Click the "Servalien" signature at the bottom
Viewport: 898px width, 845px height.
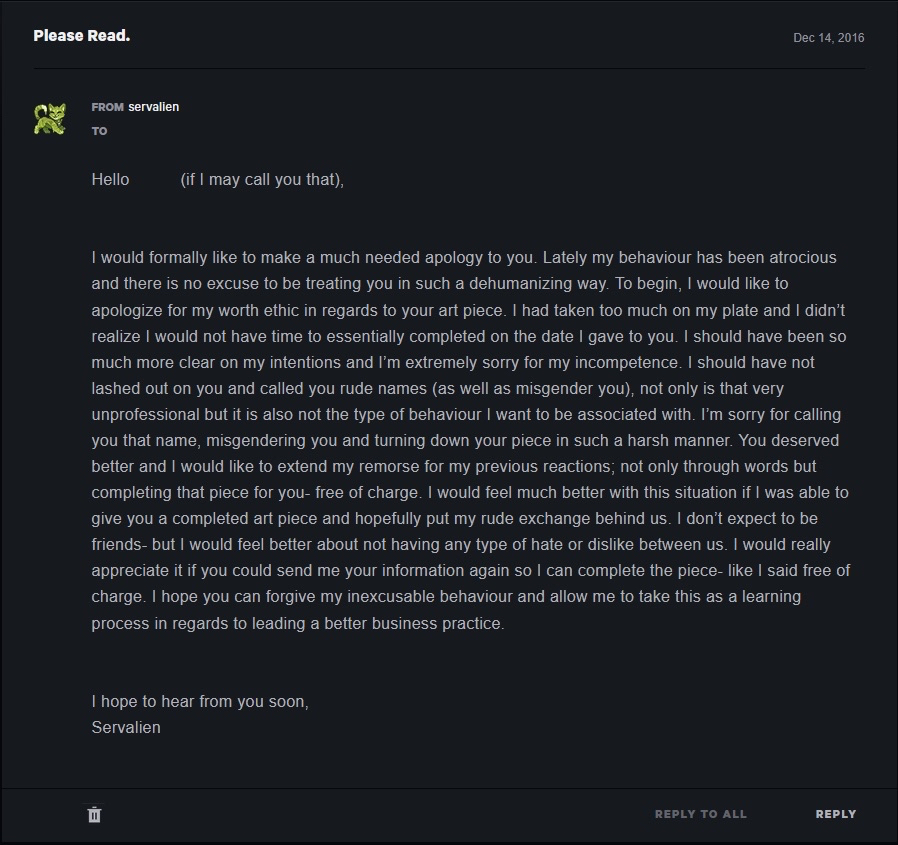(x=126, y=727)
